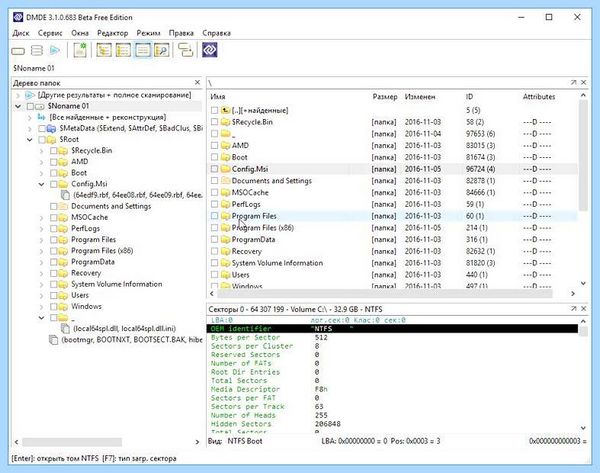Click the select disk toolbar icon
This screenshot has width=600, height=473.
pyautogui.click(x=18, y=51)
